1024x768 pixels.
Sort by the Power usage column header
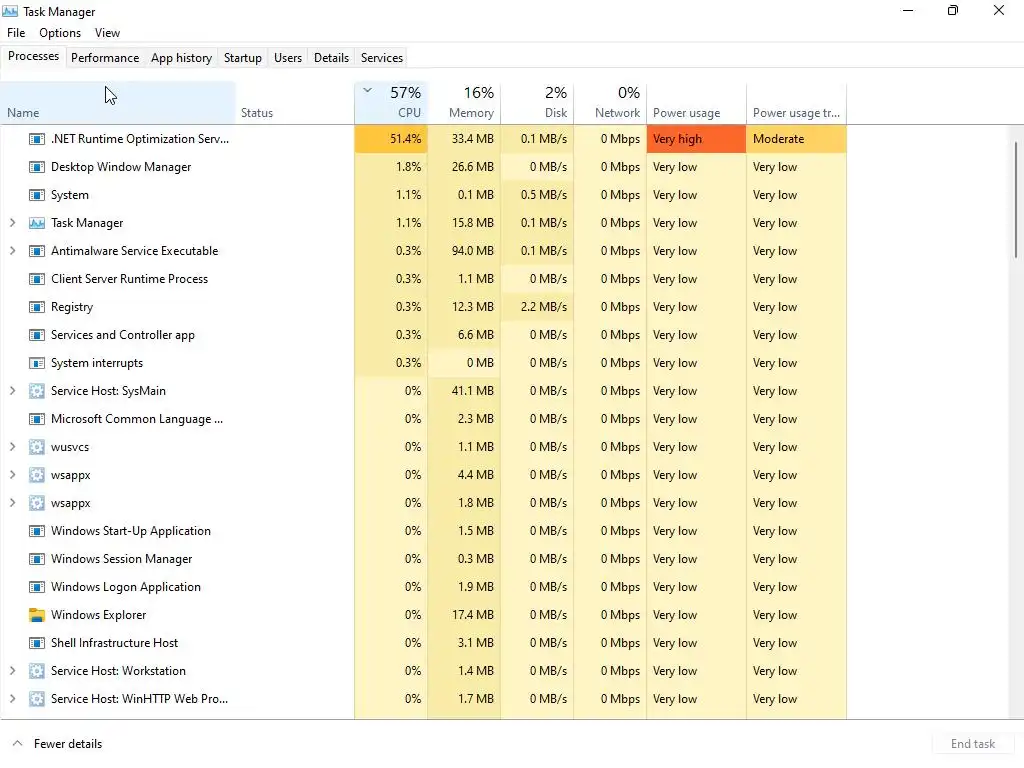pyautogui.click(x=696, y=103)
